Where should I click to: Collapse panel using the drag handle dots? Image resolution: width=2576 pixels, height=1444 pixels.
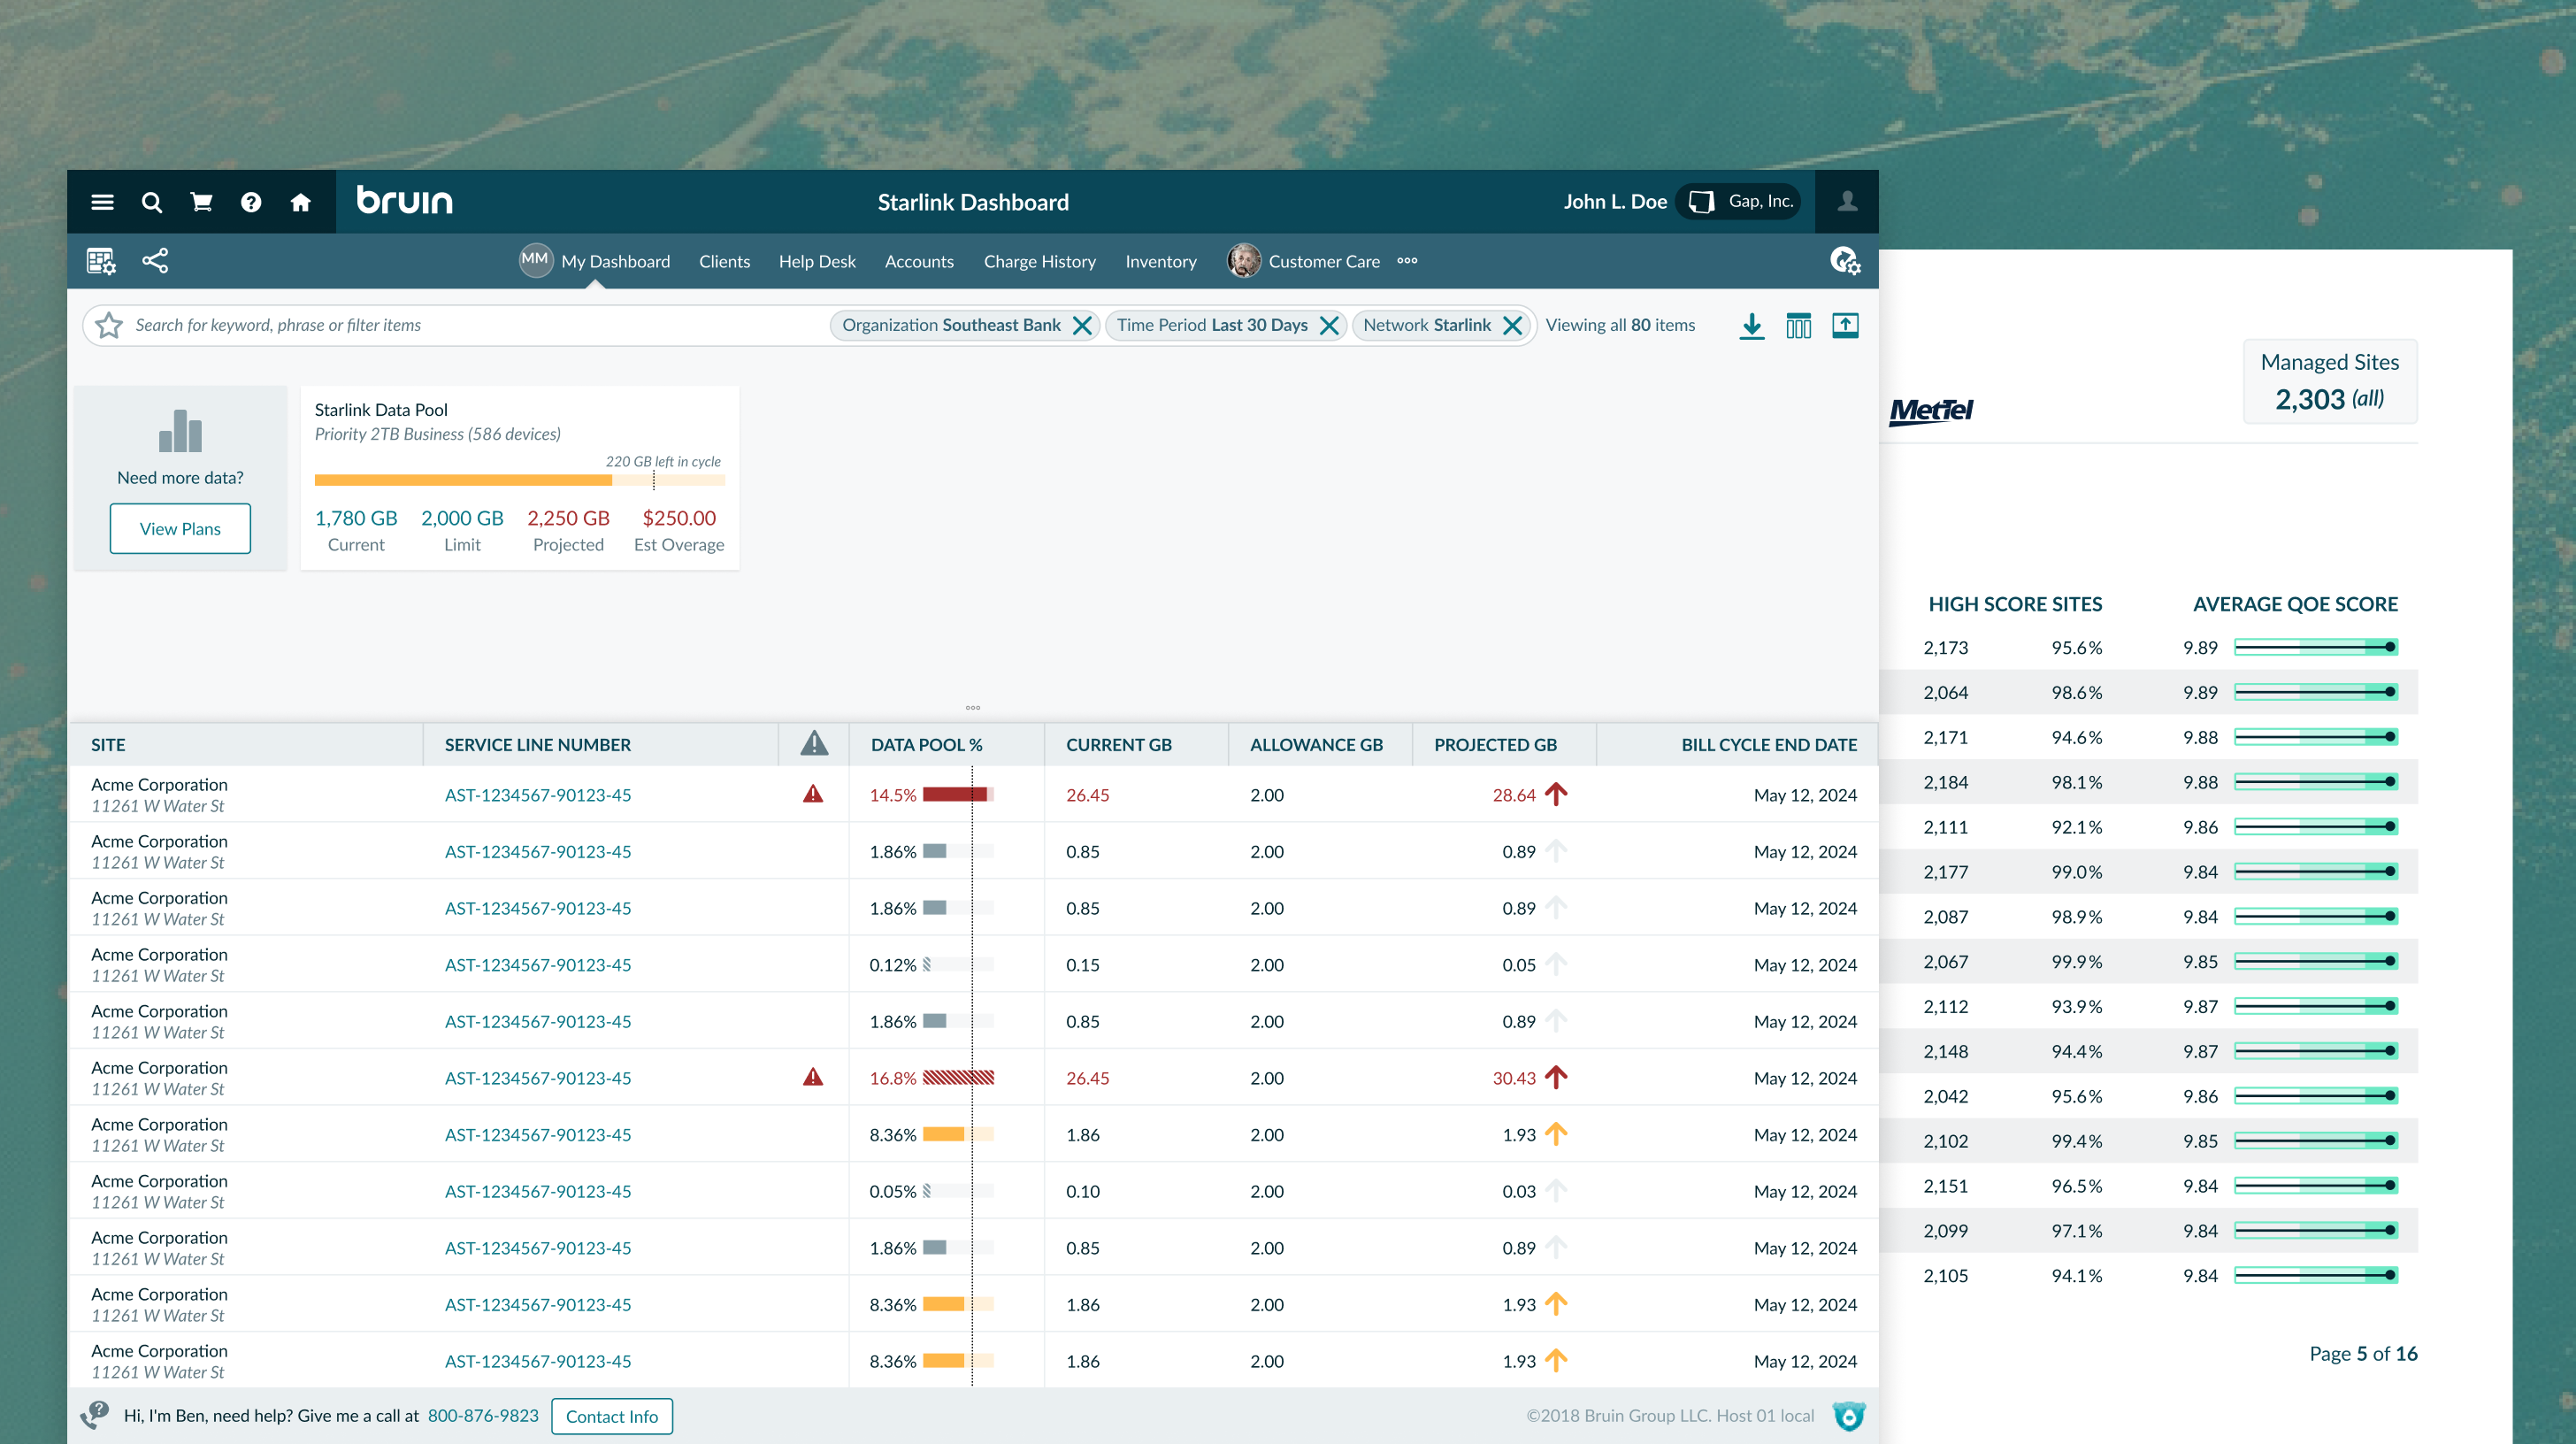tap(973, 708)
